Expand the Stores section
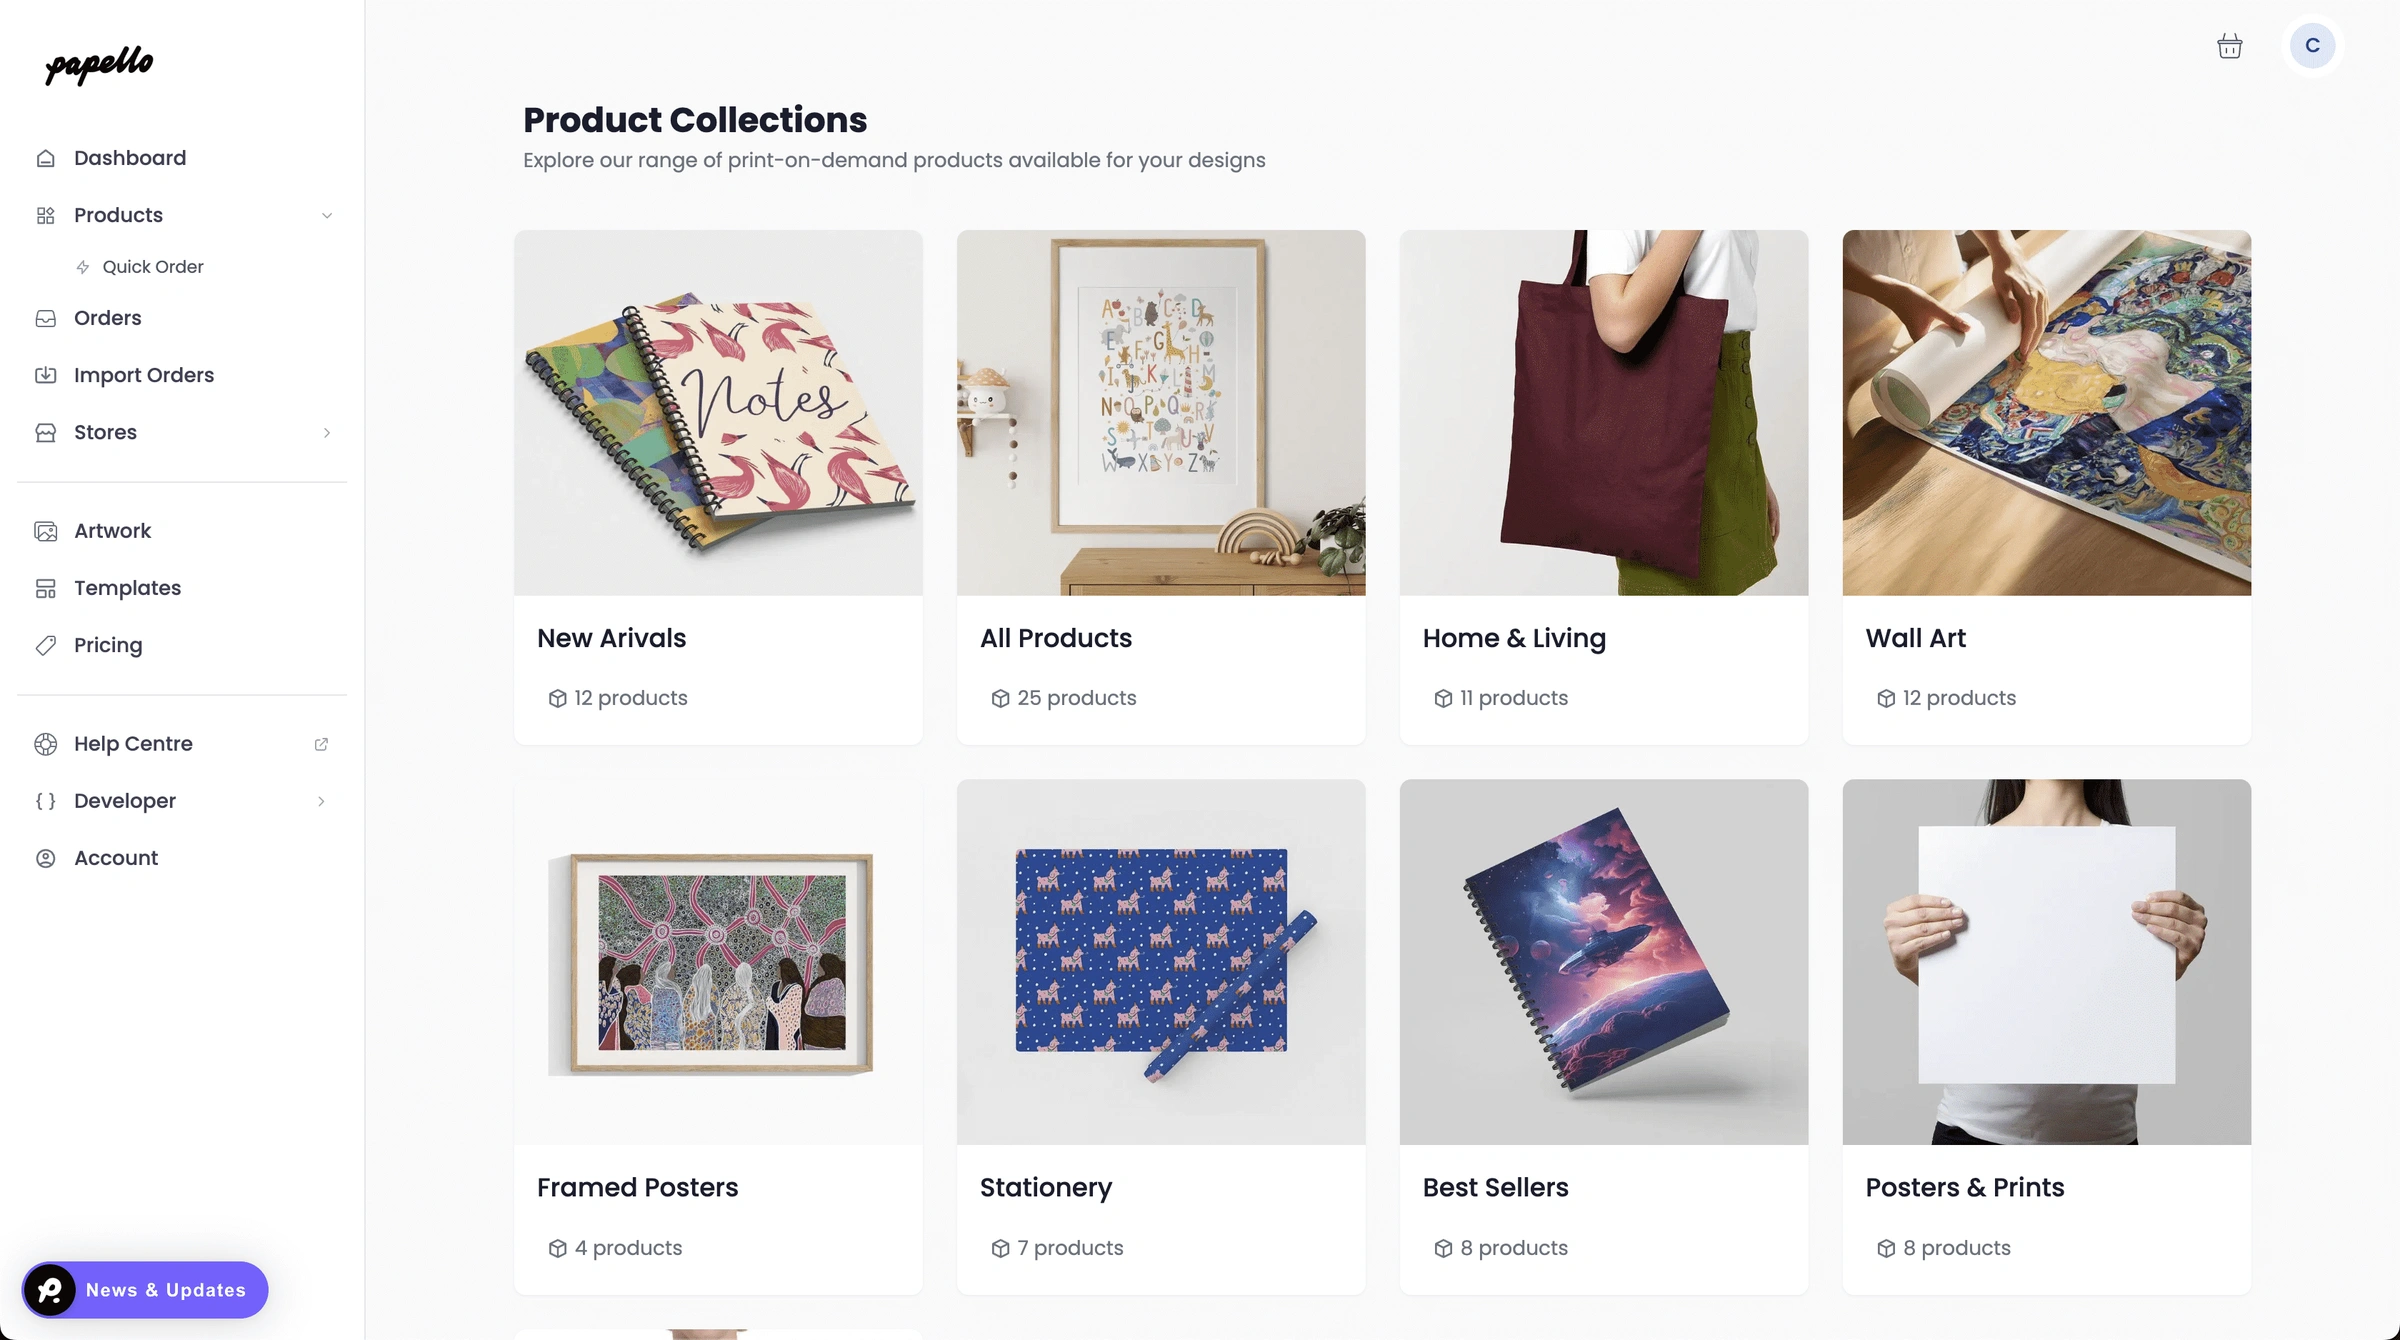Screen dimensions: 2400x1340 [327, 432]
